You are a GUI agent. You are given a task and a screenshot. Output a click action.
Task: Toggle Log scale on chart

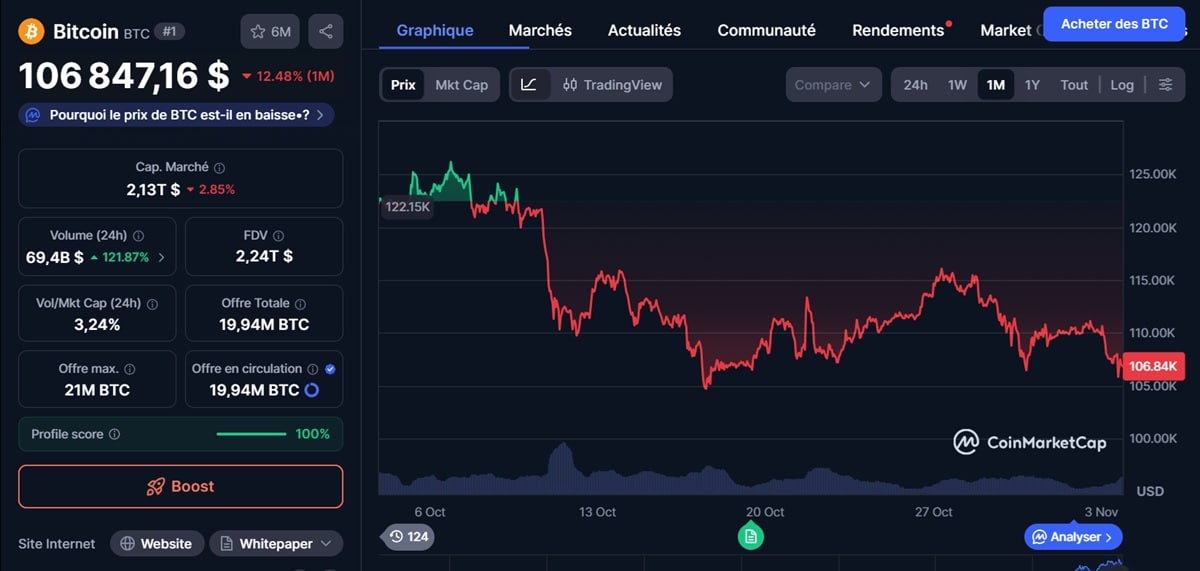[1122, 85]
